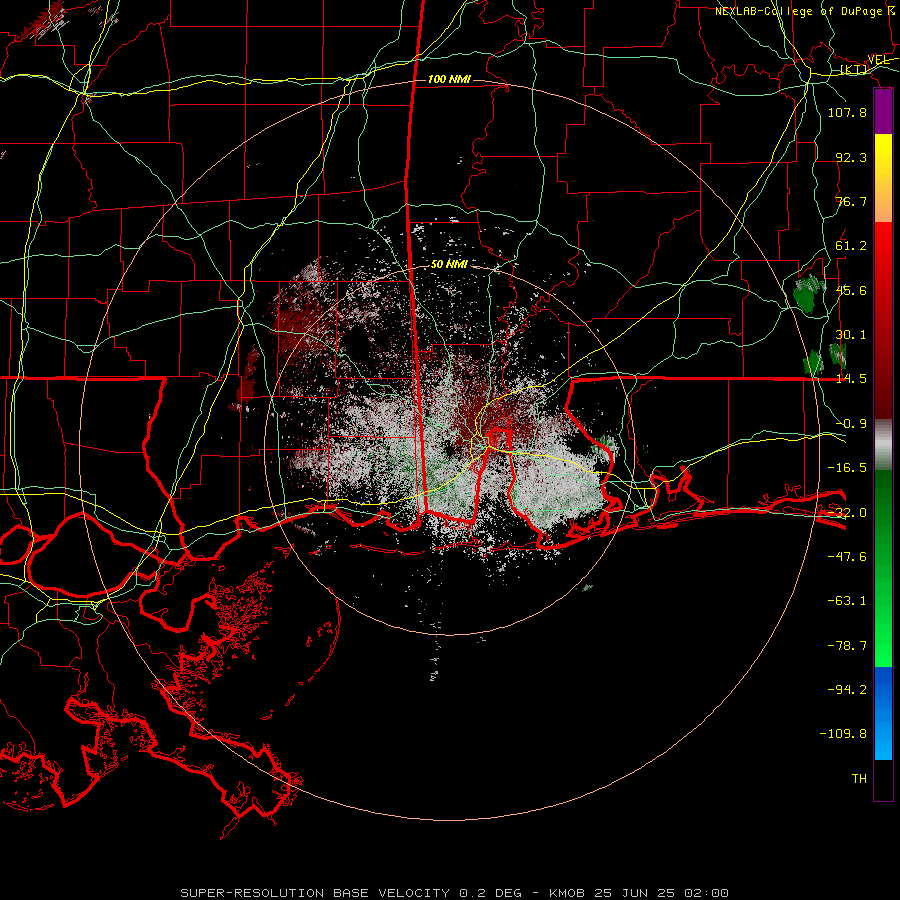Click the blue segment of the color bar

point(883,713)
